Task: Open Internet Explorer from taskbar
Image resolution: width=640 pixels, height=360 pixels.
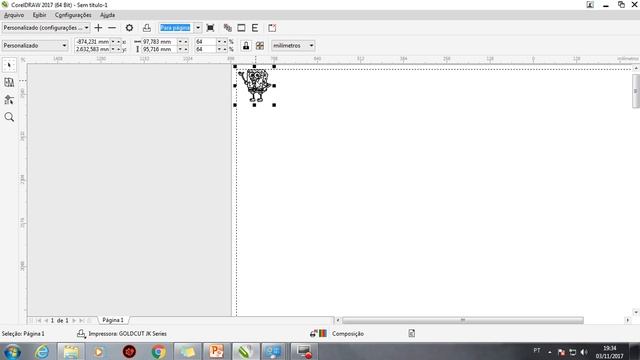Action: (42, 351)
